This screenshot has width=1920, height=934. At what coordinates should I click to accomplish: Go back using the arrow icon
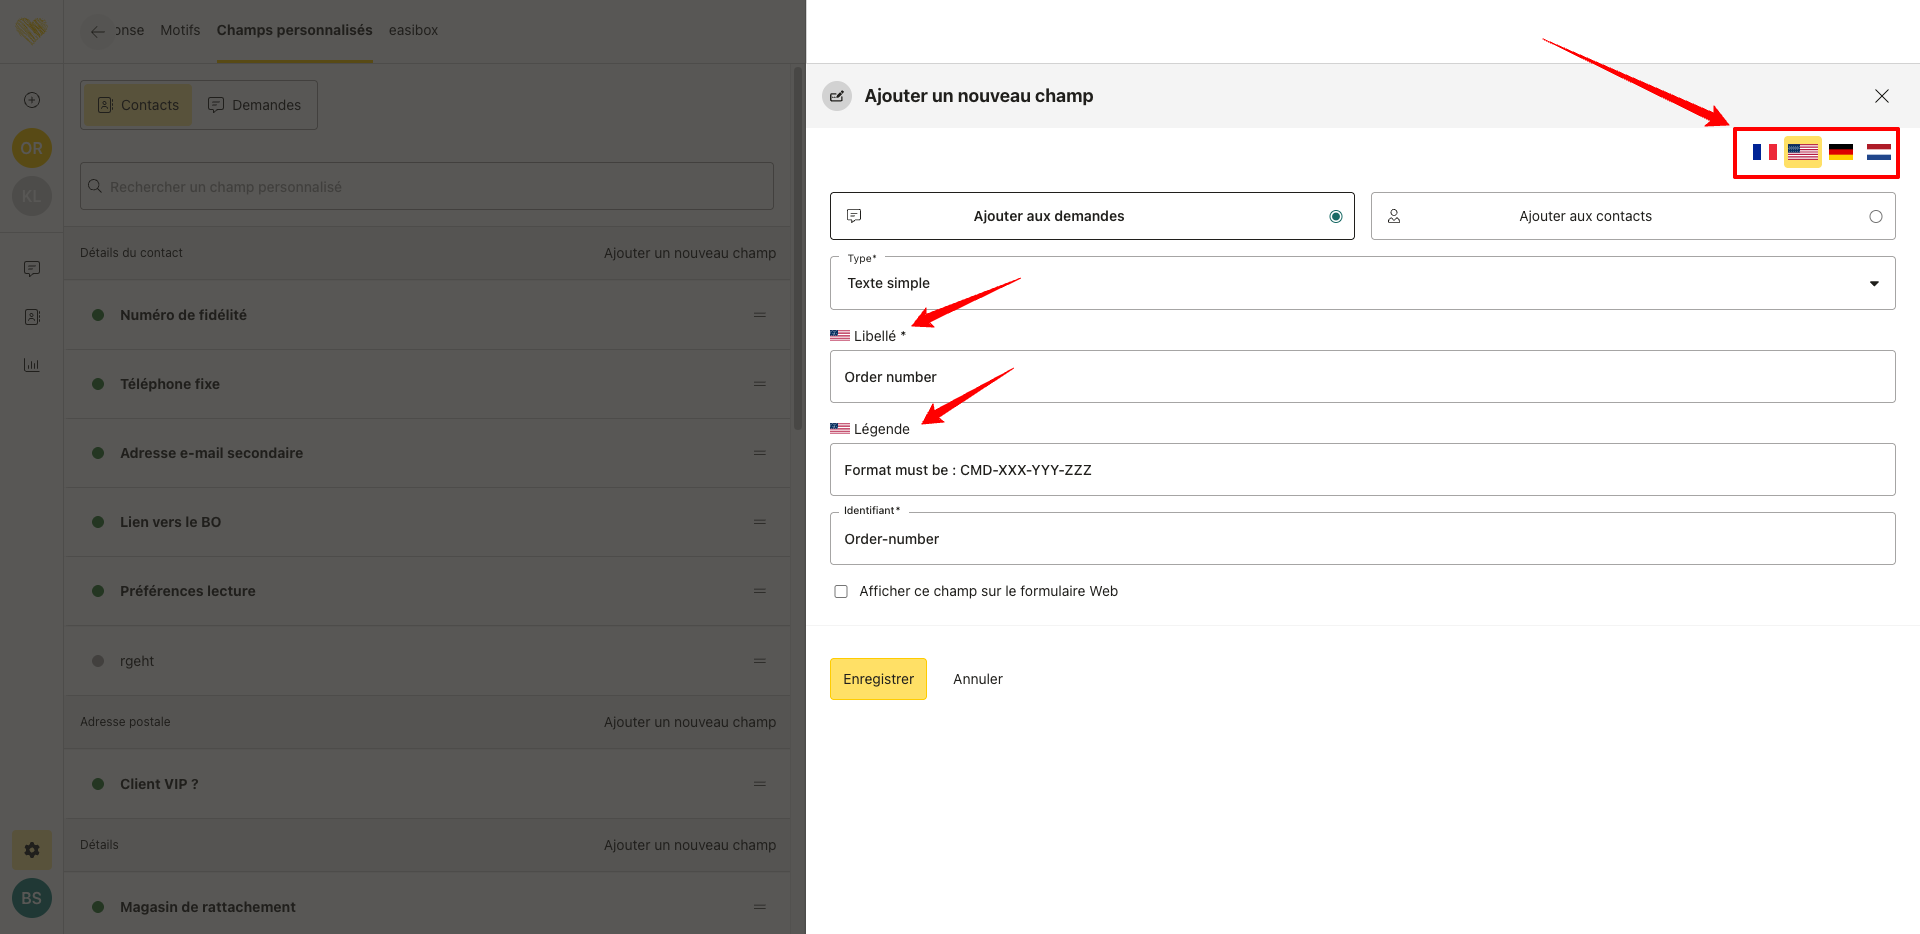click(x=97, y=31)
